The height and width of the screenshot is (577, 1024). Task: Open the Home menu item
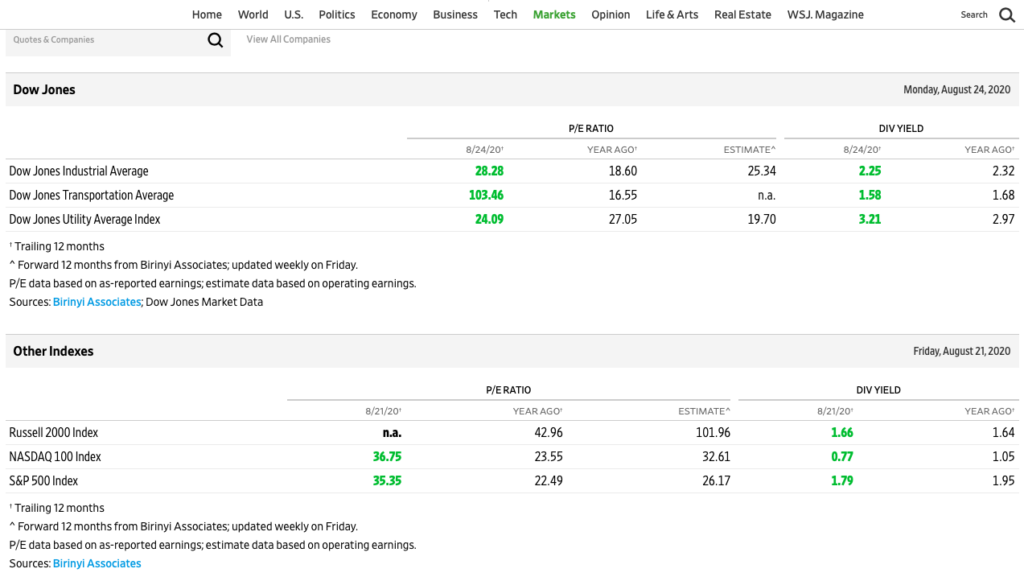point(207,14)
